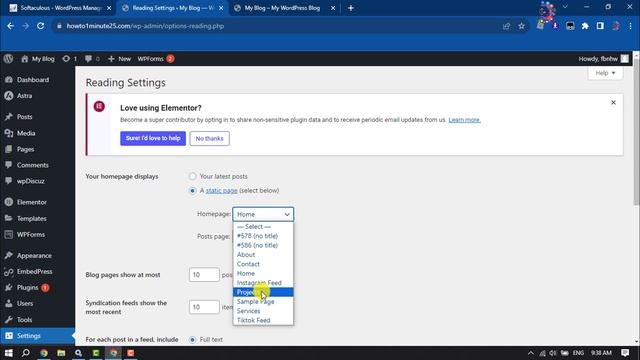Open the Howdy user account menu

(604, 59)
